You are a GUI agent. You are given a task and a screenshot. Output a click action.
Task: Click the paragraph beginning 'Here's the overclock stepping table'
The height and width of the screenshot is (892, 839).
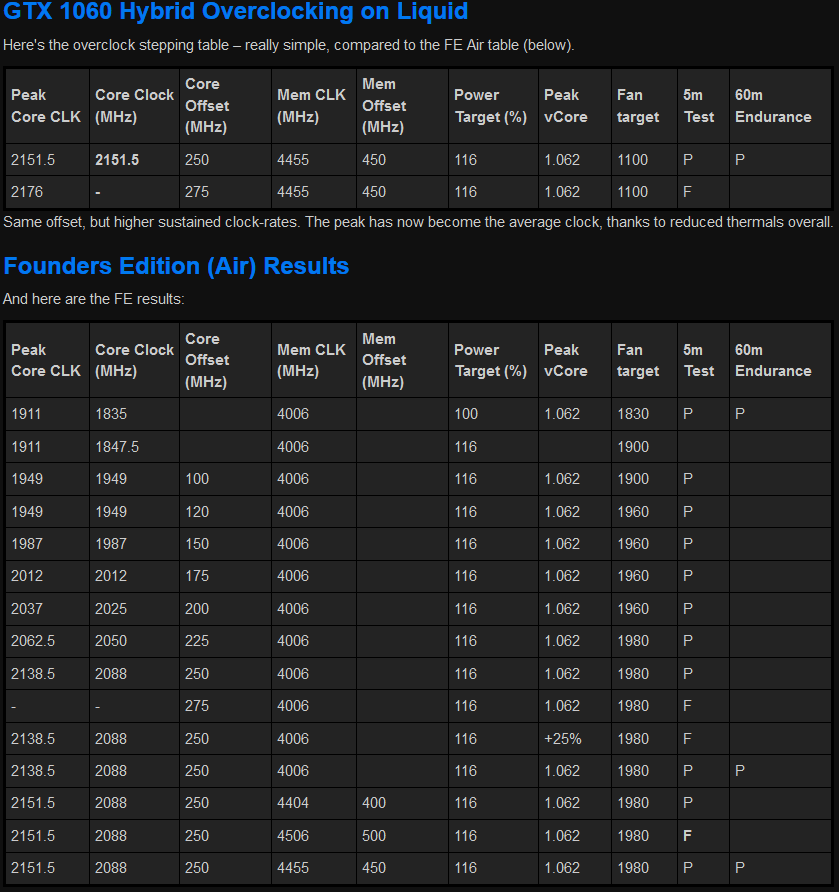[289, 45]
